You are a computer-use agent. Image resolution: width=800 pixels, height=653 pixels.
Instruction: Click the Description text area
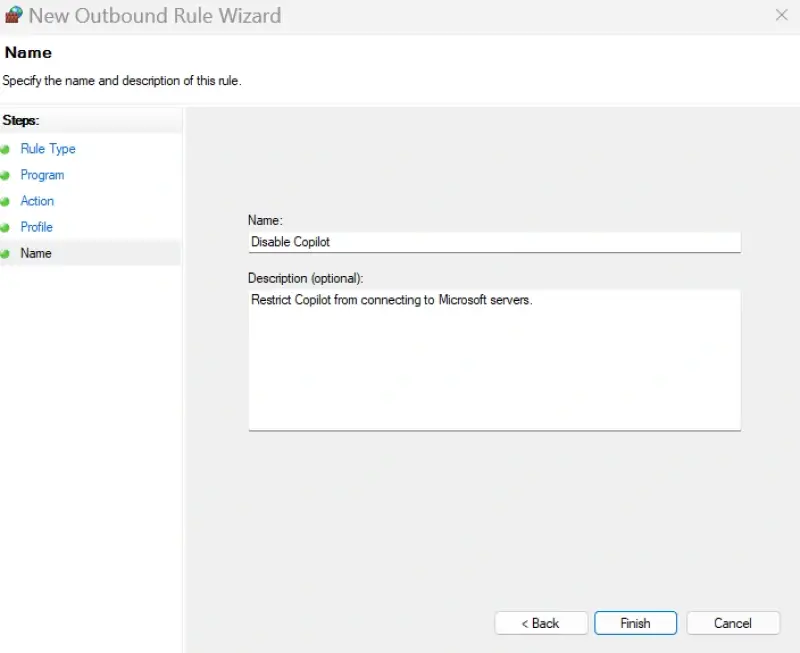click(x=493, y=360)
